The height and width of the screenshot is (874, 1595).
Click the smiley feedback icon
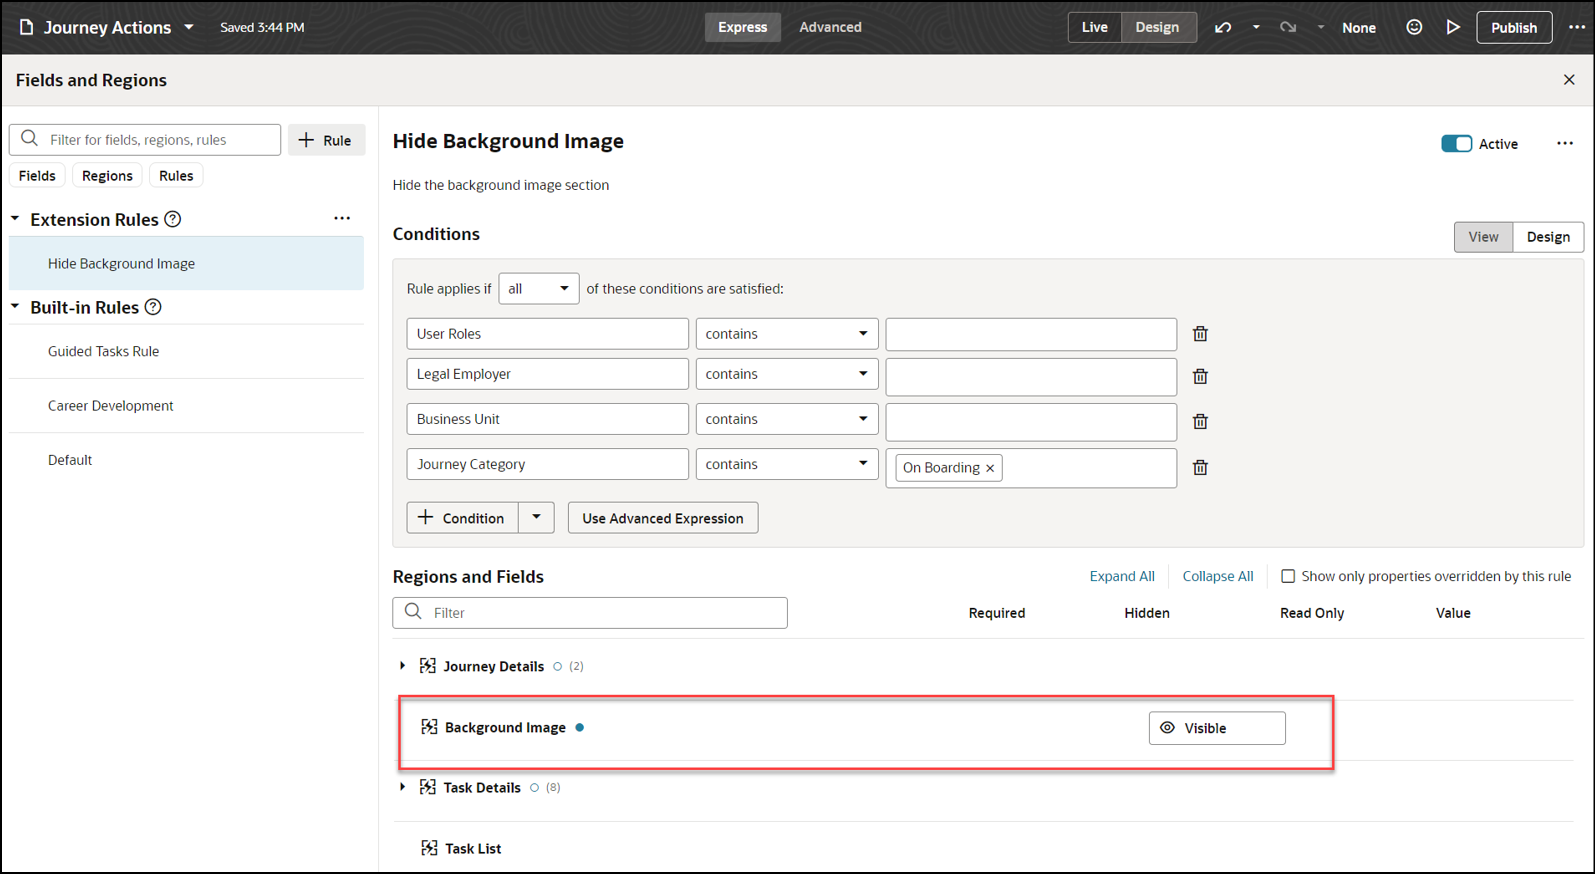click(x=1414, y=28)
